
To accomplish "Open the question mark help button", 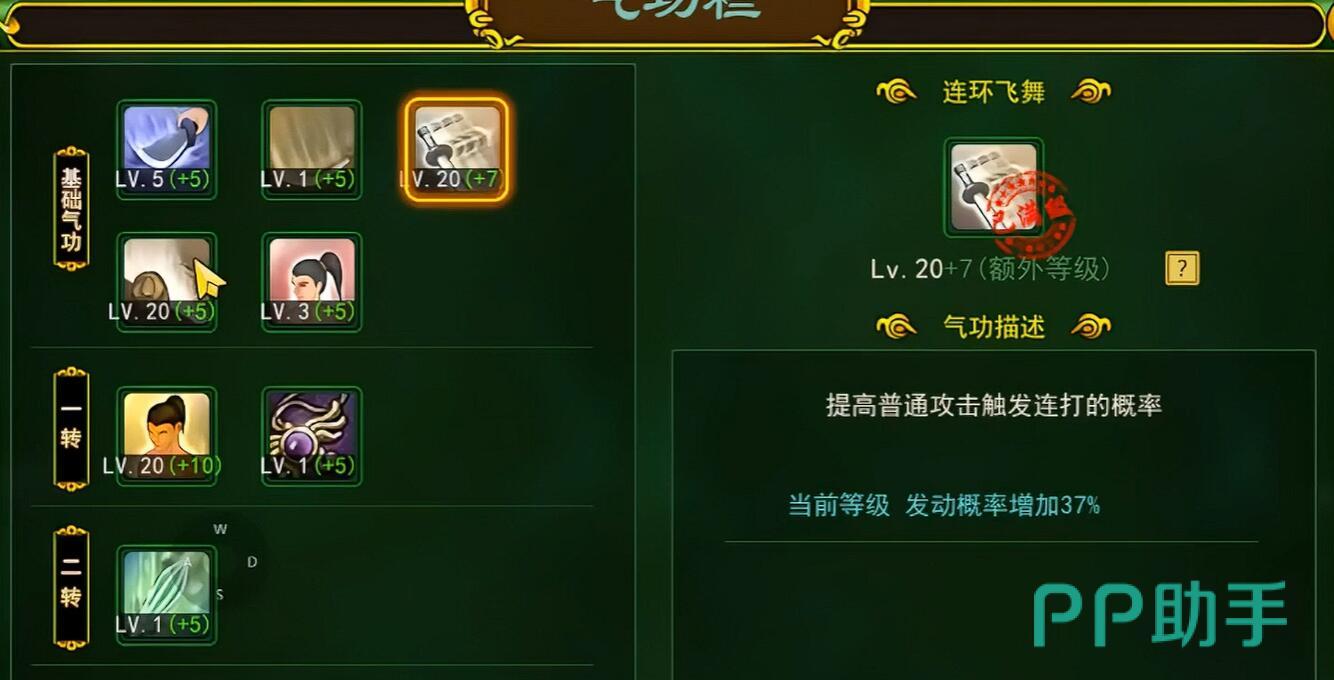I will [x=1182, y=269].
